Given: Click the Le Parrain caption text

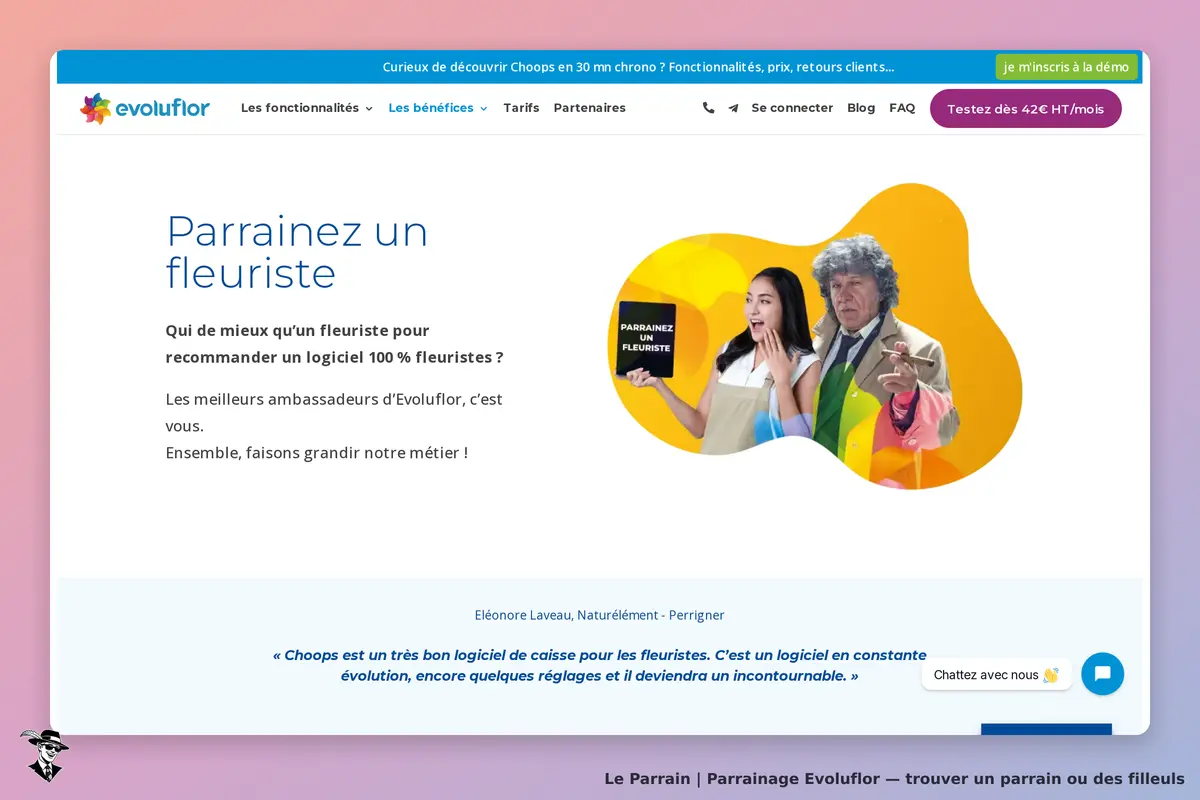Looking at the screenshot, I should (894, 778).
